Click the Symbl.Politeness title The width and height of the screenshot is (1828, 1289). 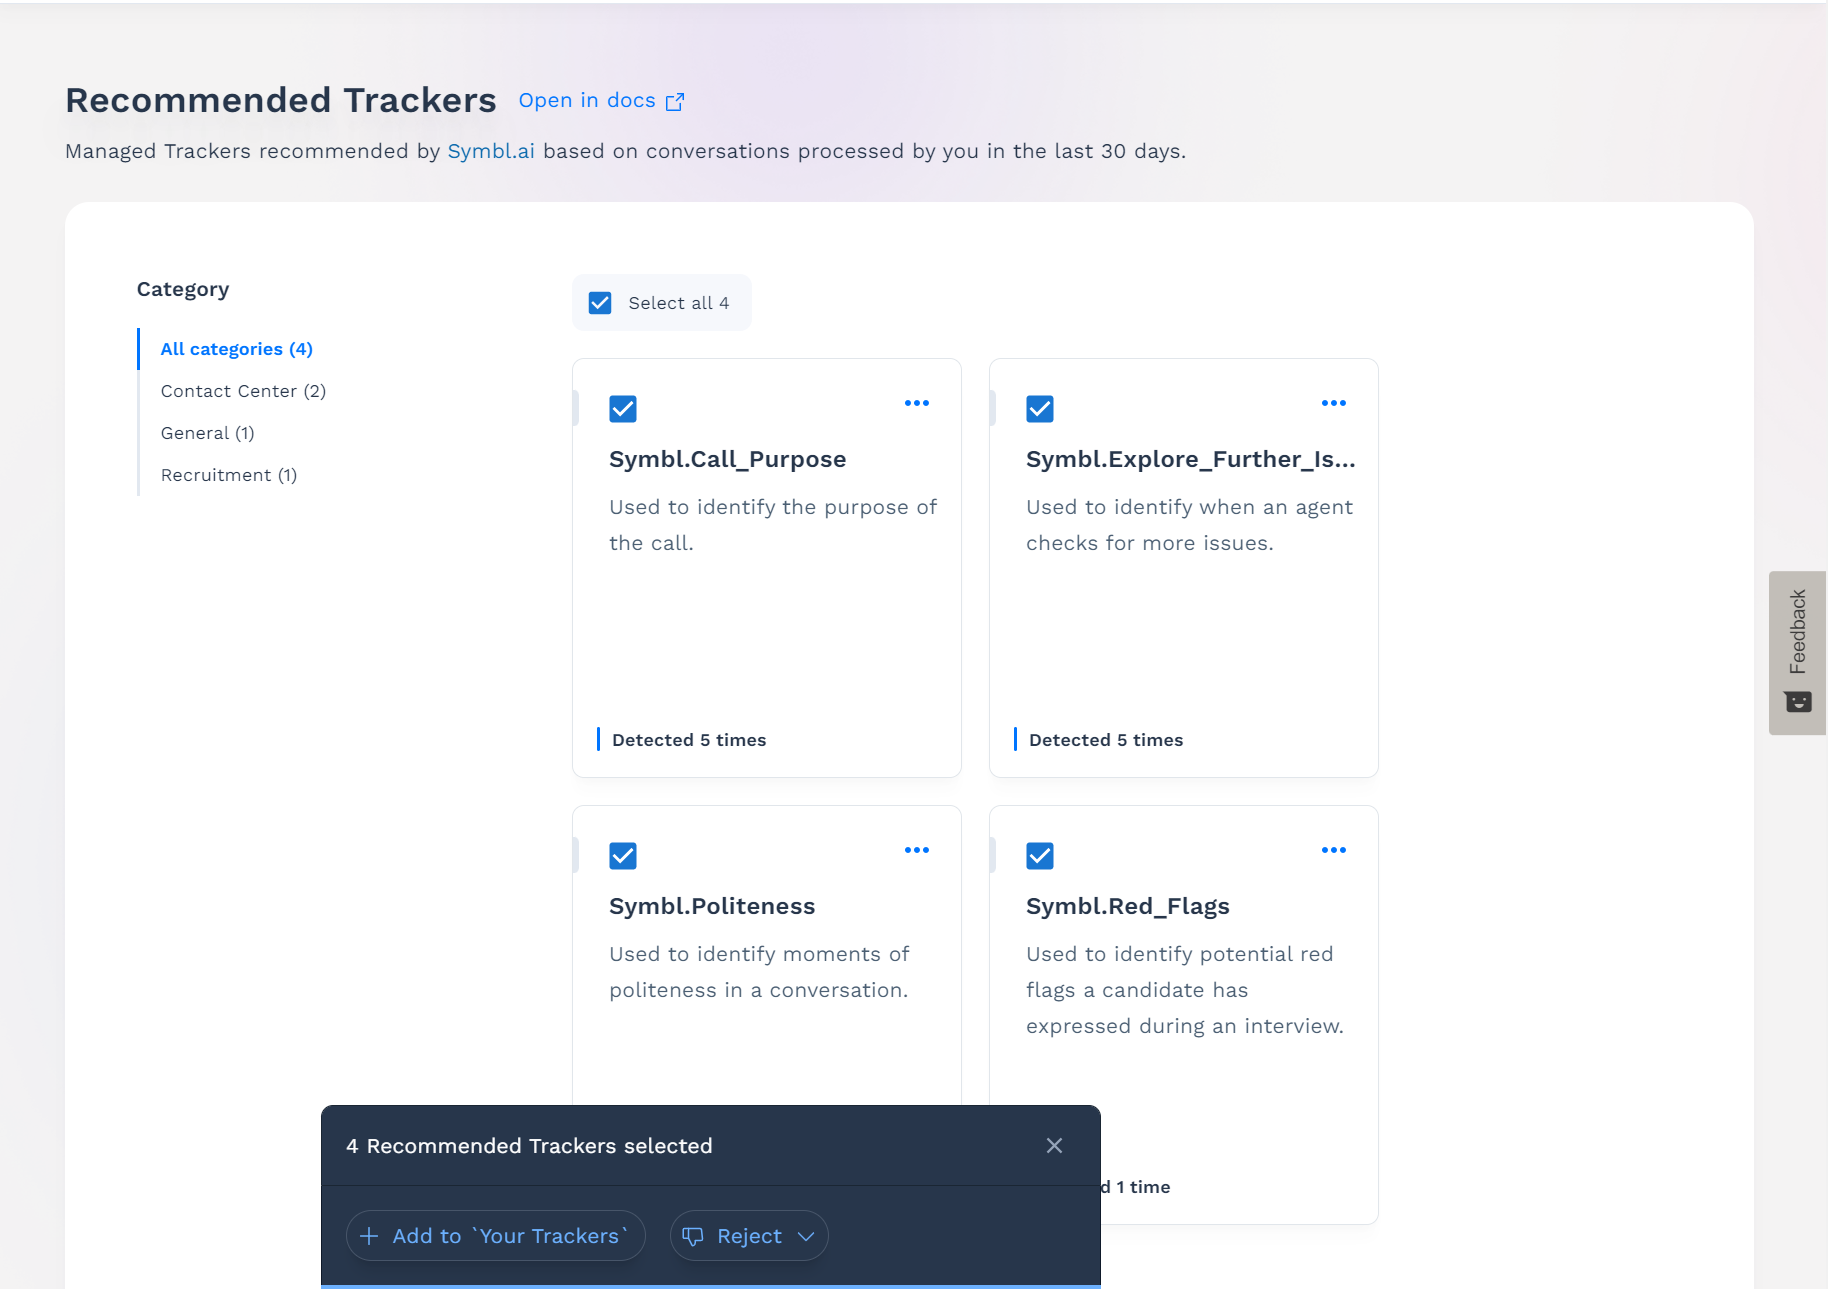712,906
